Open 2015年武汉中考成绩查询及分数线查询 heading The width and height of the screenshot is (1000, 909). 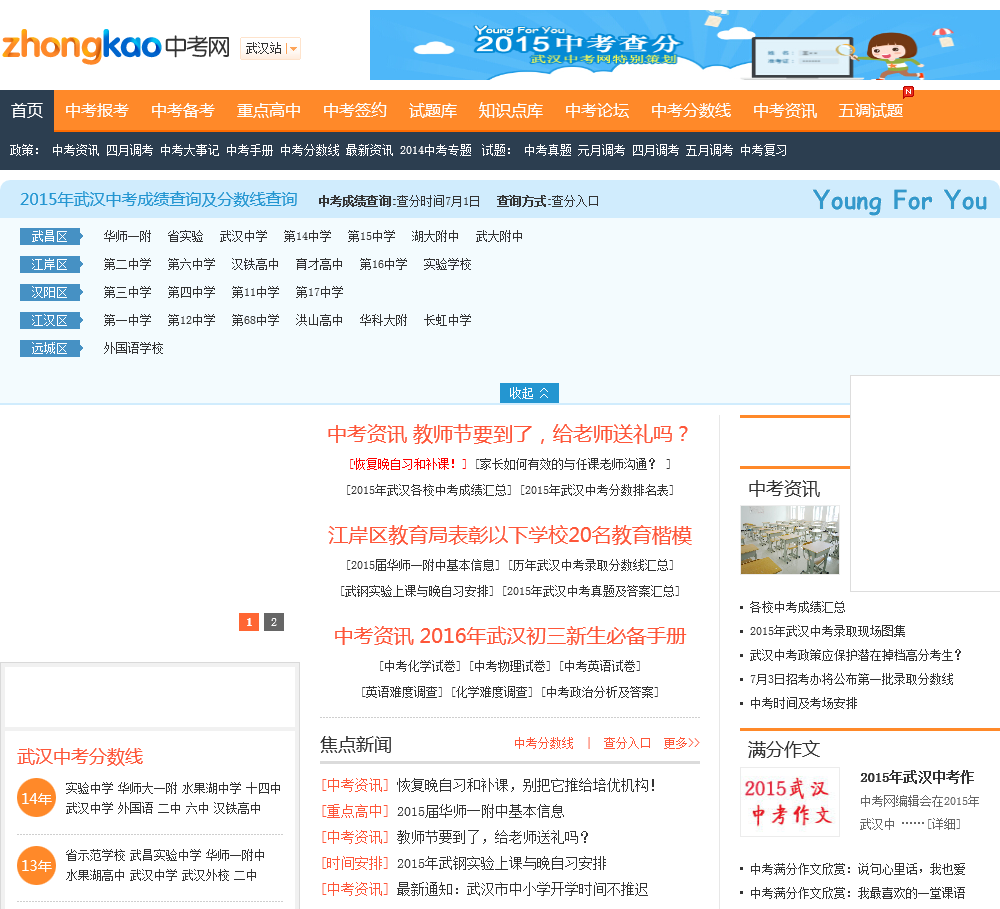pos(159,200)
